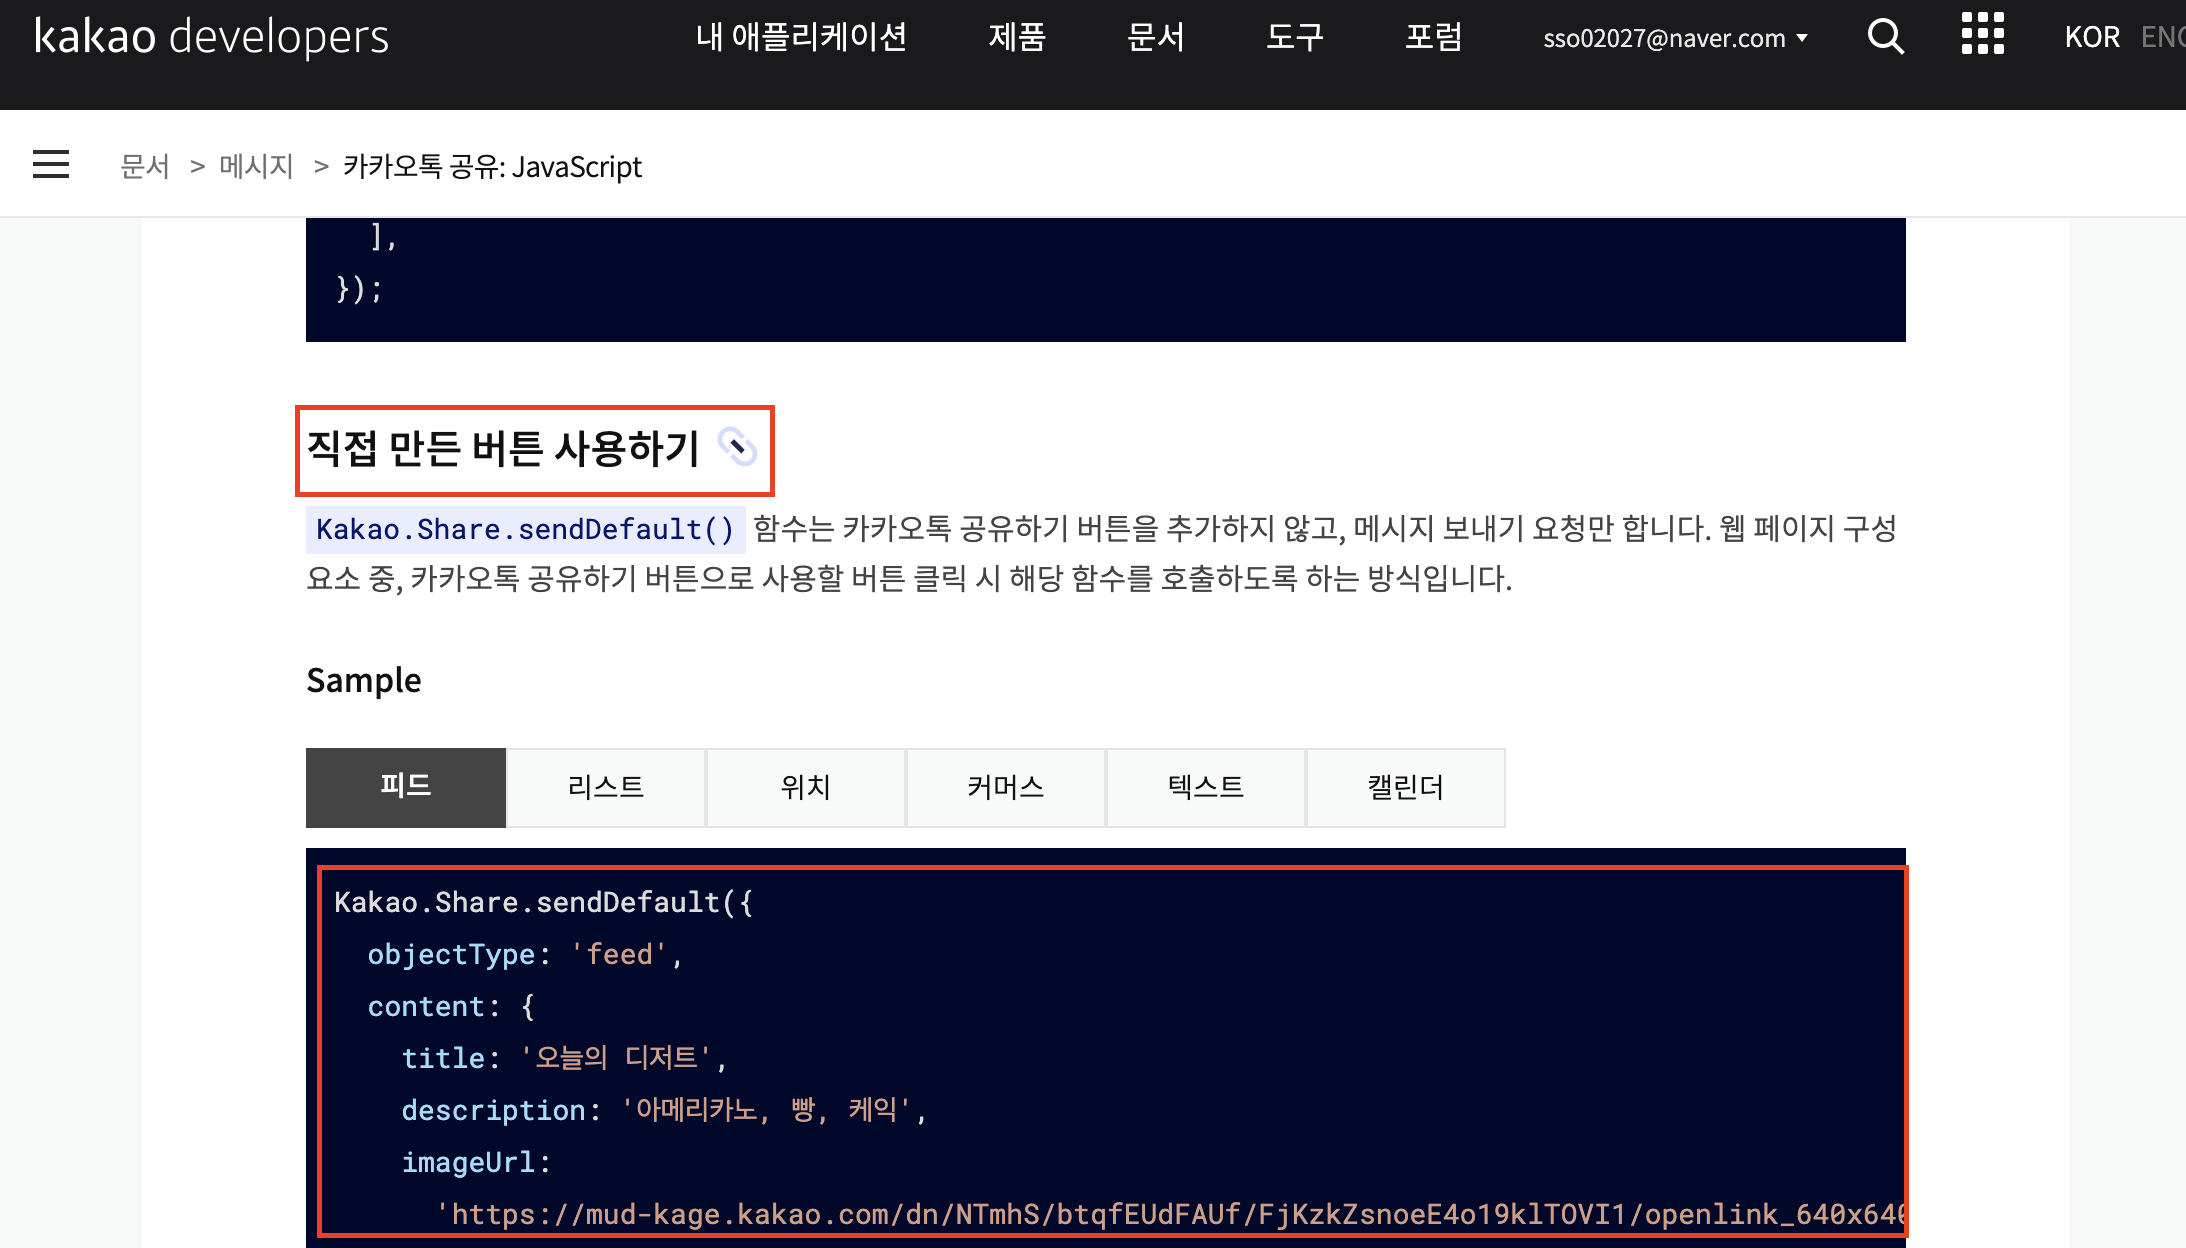2186x1248 pixels.
Task: Open 도구 menu in header
Action: click(1295, 38)
